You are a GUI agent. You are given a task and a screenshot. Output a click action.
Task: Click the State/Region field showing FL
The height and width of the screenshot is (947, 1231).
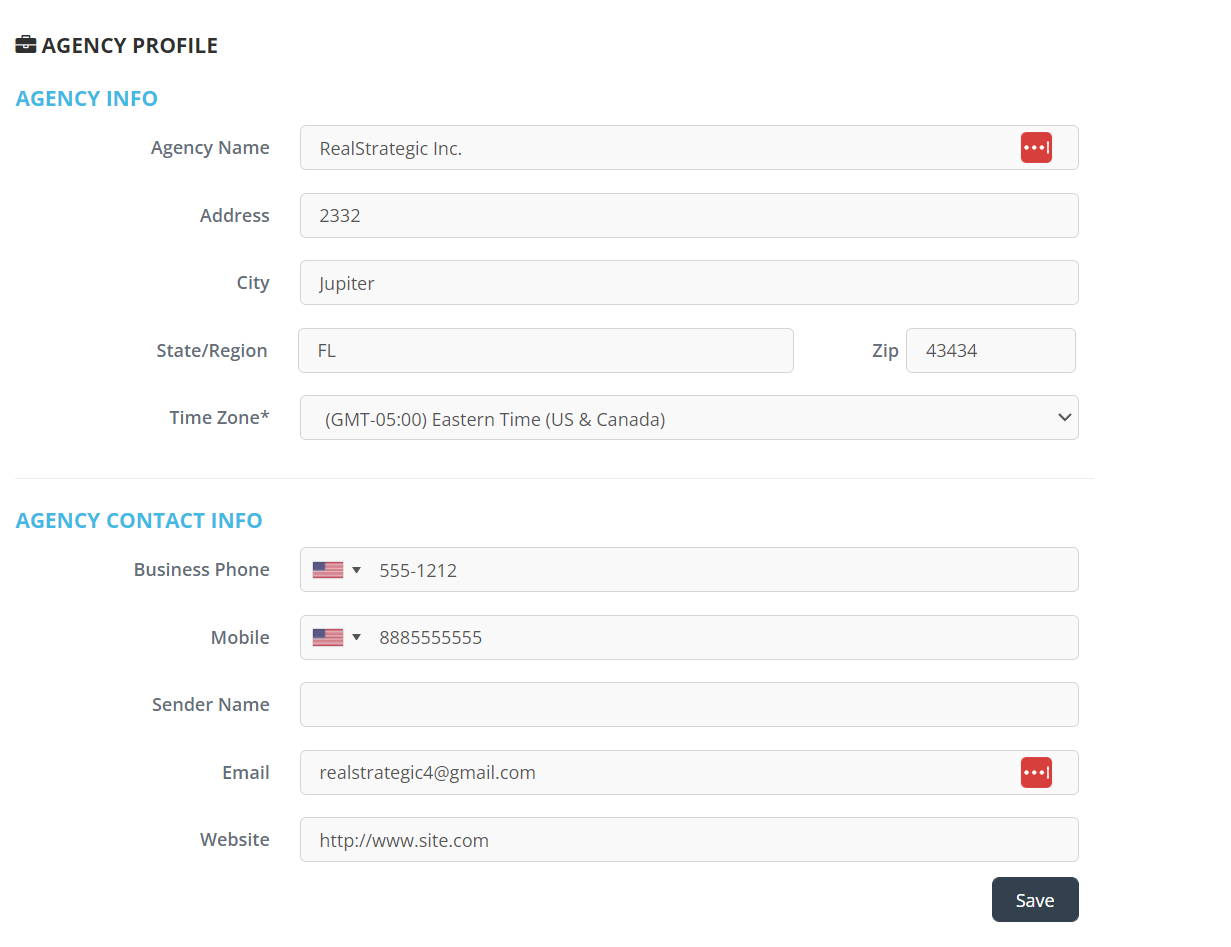[x=545, y=351]
